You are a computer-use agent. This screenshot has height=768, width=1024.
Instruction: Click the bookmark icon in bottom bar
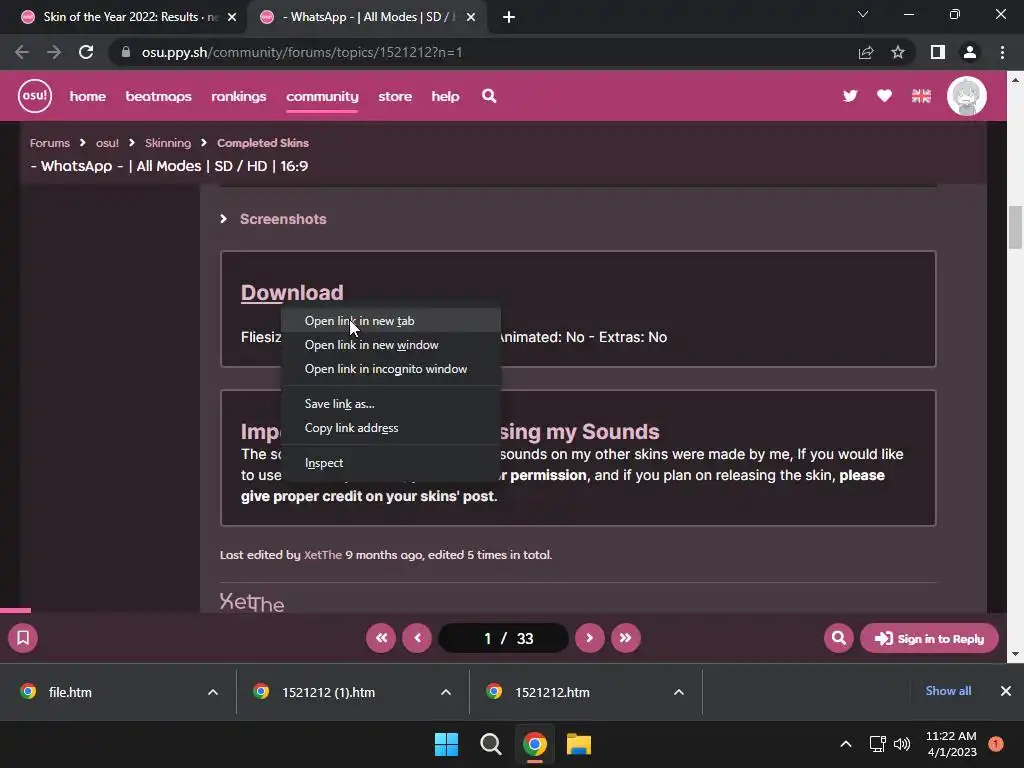[x=23, y=637]
